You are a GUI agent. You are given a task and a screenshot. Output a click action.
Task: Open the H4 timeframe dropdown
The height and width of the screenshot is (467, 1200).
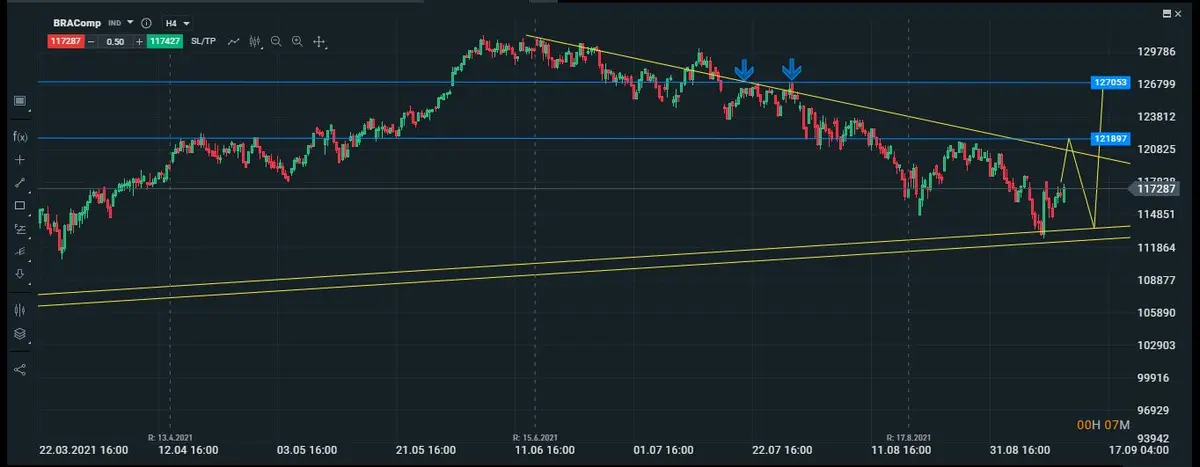tap(178, 22)
